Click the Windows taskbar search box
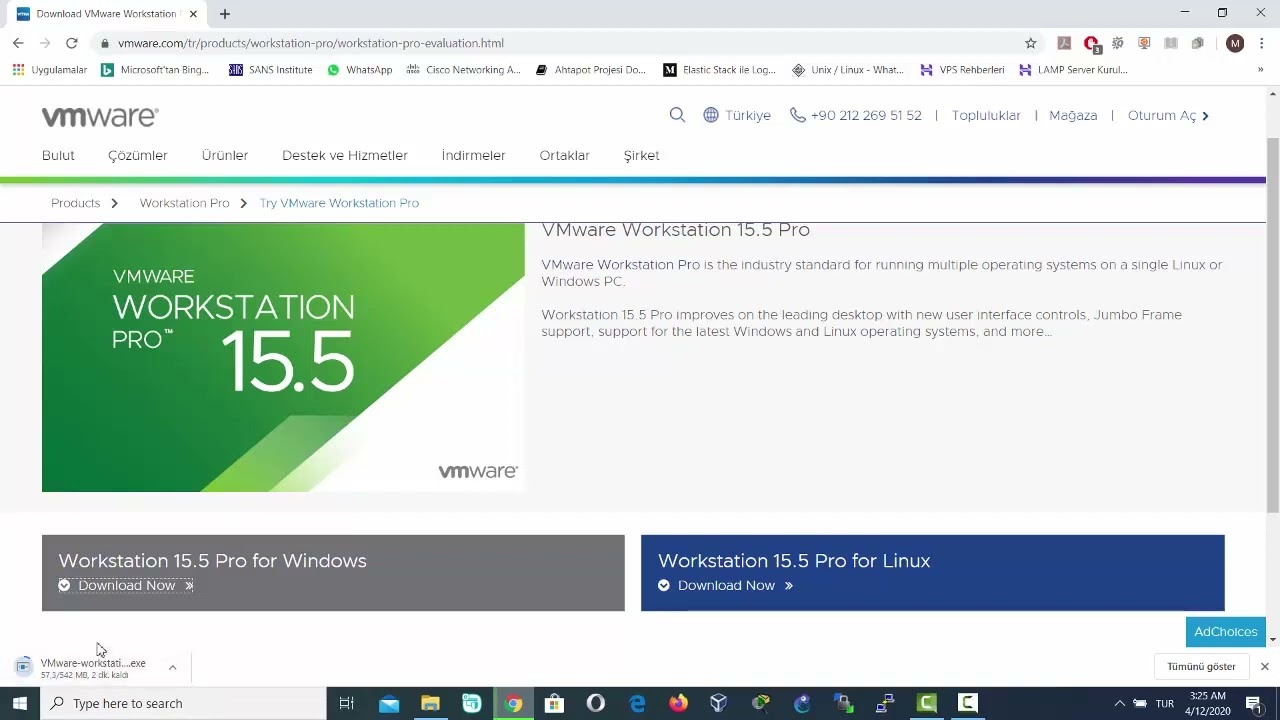Screen dimensions: 1280x720 click(183, 703)
